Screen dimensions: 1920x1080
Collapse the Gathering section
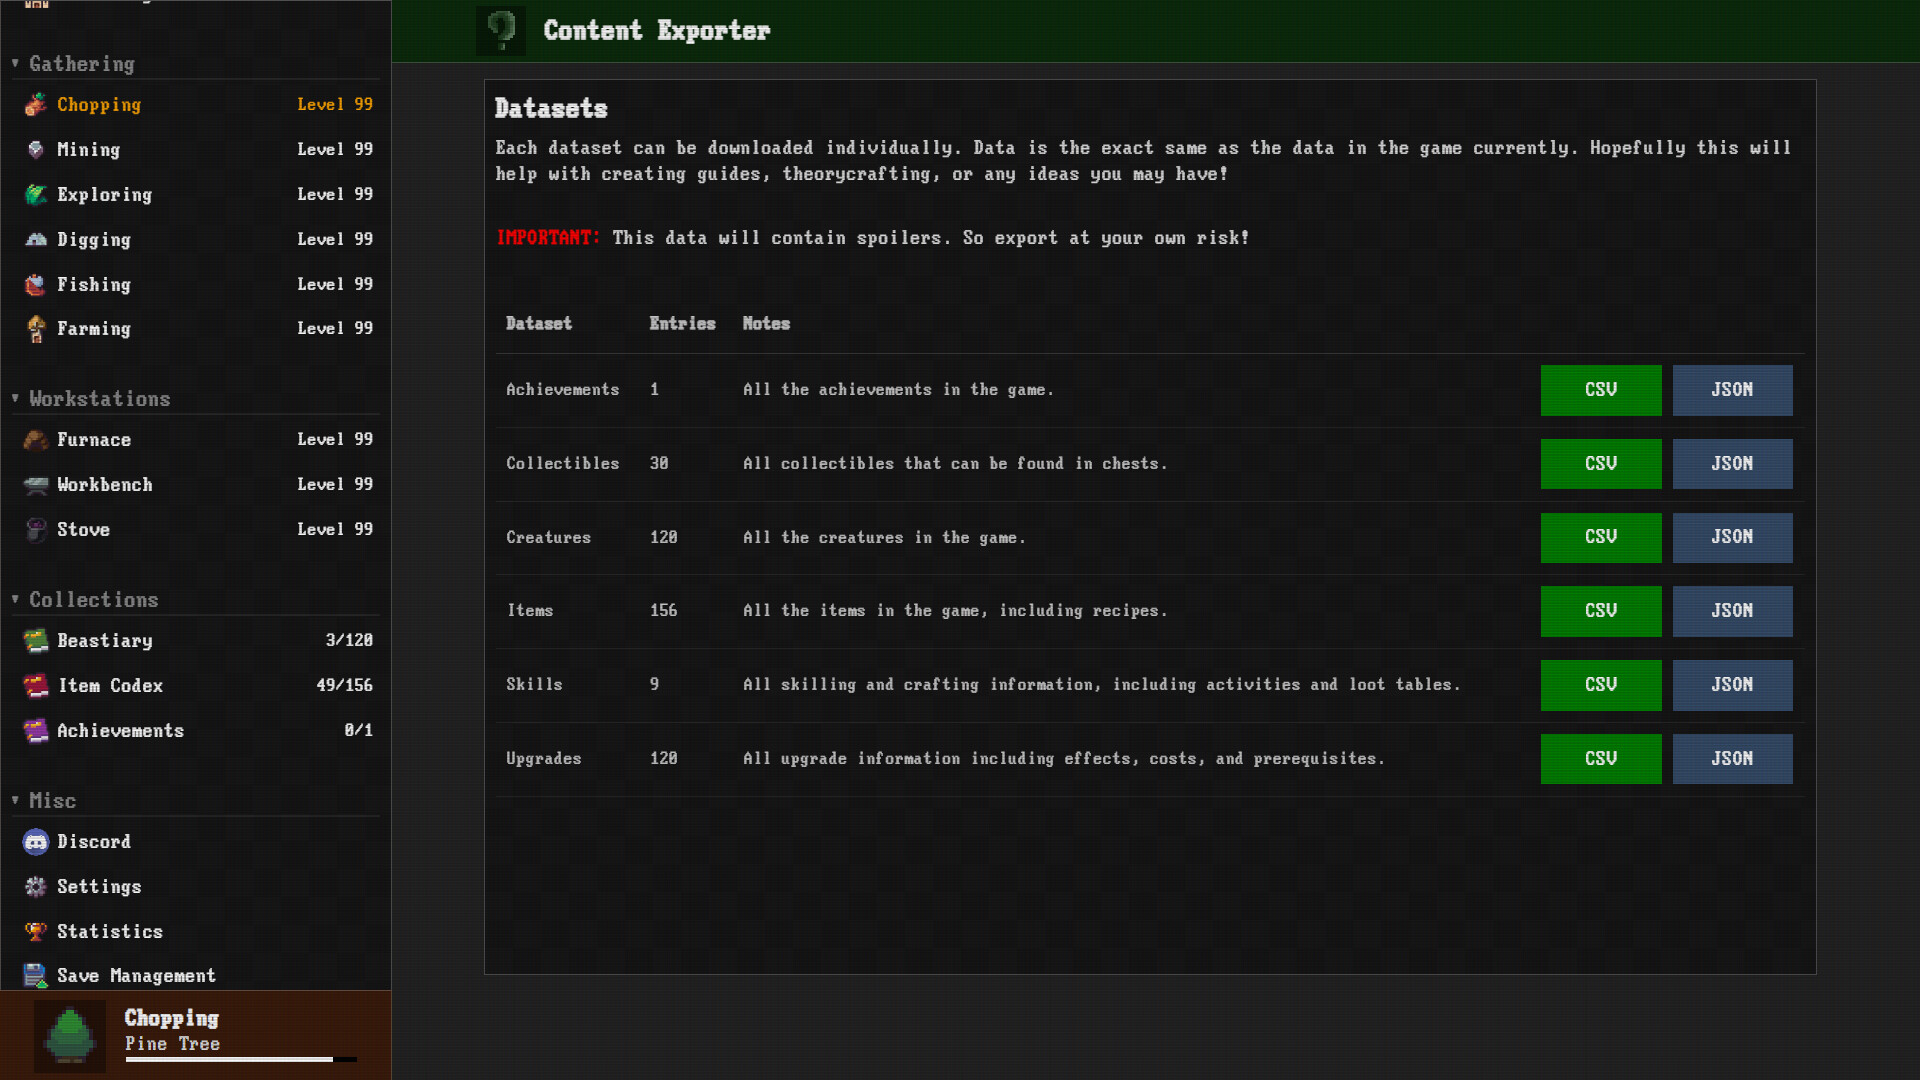click(x=16, y=64)
